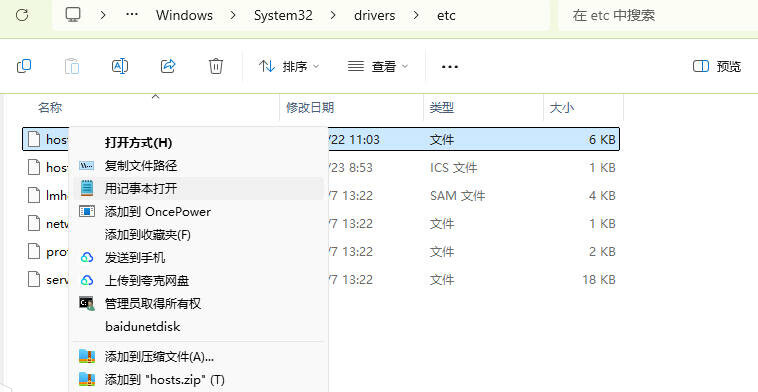The width and height of the screenshot is (758, 392).
Task: Sort by 名称 column header
Action: pos(50,107)
